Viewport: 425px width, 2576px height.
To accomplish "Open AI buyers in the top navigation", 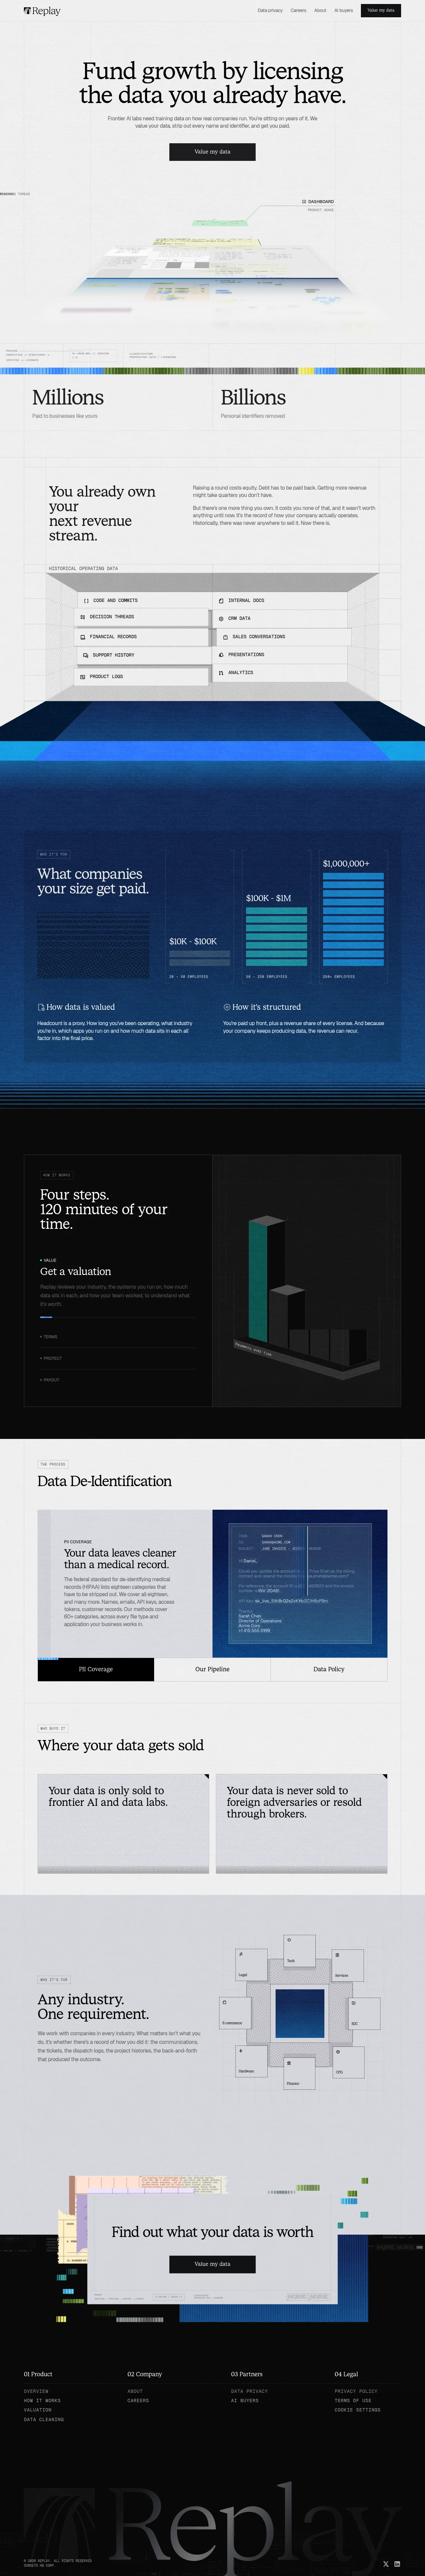I will click(344, 10).
